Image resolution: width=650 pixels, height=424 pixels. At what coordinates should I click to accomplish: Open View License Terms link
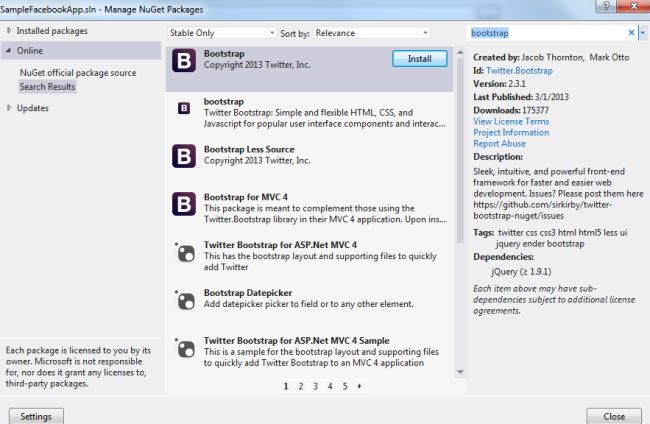(x=511, y=121)
